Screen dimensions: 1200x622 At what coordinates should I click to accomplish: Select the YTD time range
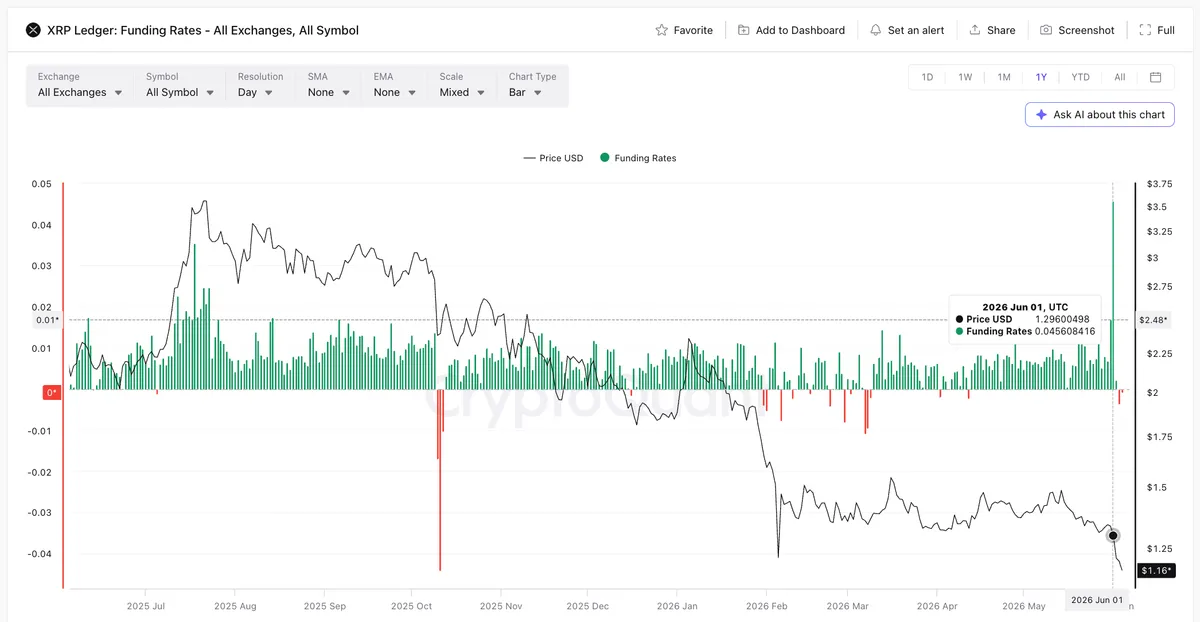(x=1081, y=77)
